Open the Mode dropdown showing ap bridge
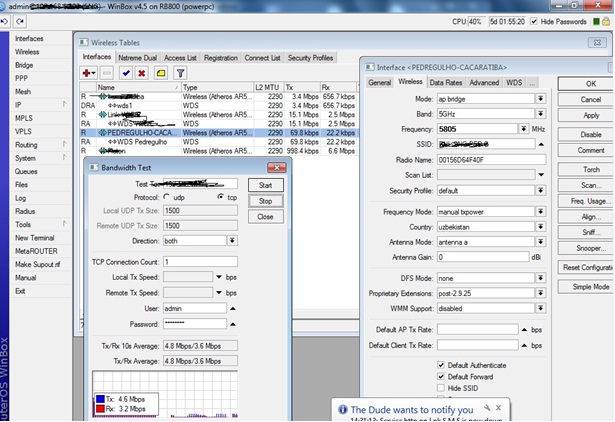The image size is (615, 422). click(x=540, y=99)
